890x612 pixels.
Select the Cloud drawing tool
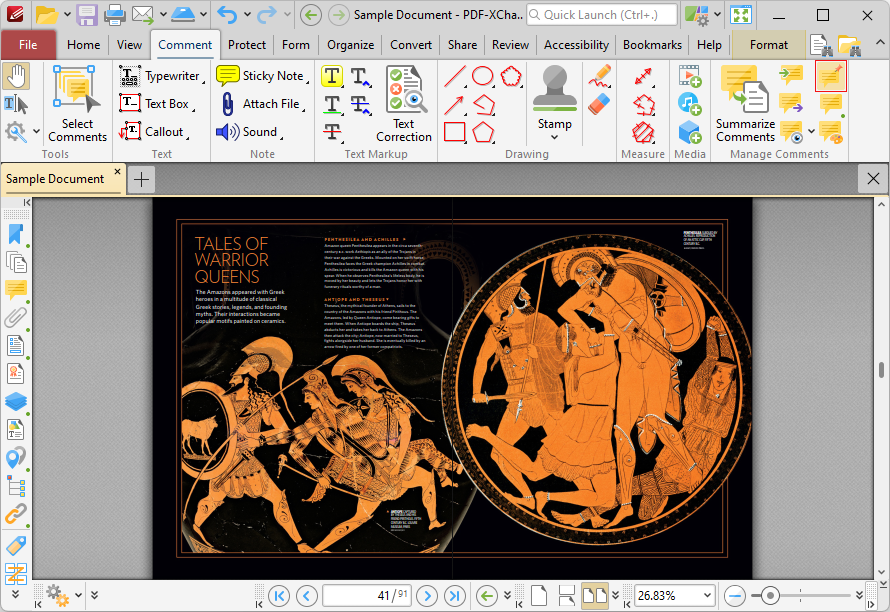[511, 76]
